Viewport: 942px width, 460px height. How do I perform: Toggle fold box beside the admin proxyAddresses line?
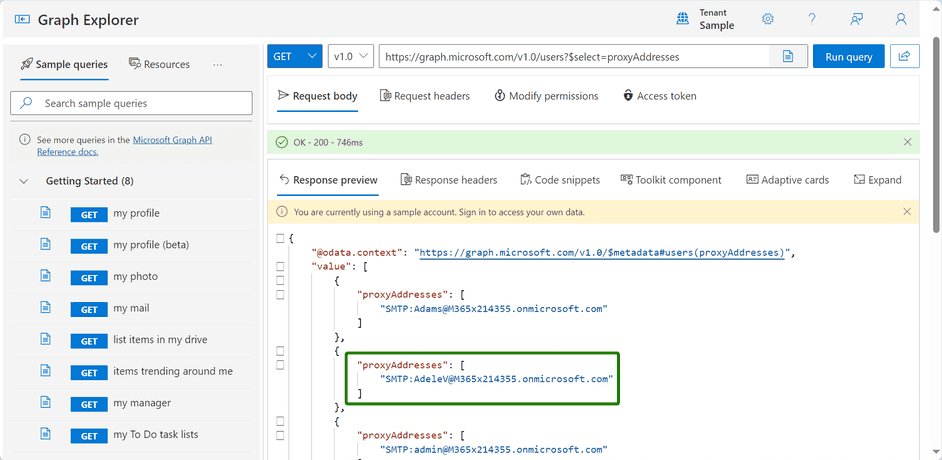[280, 435]
